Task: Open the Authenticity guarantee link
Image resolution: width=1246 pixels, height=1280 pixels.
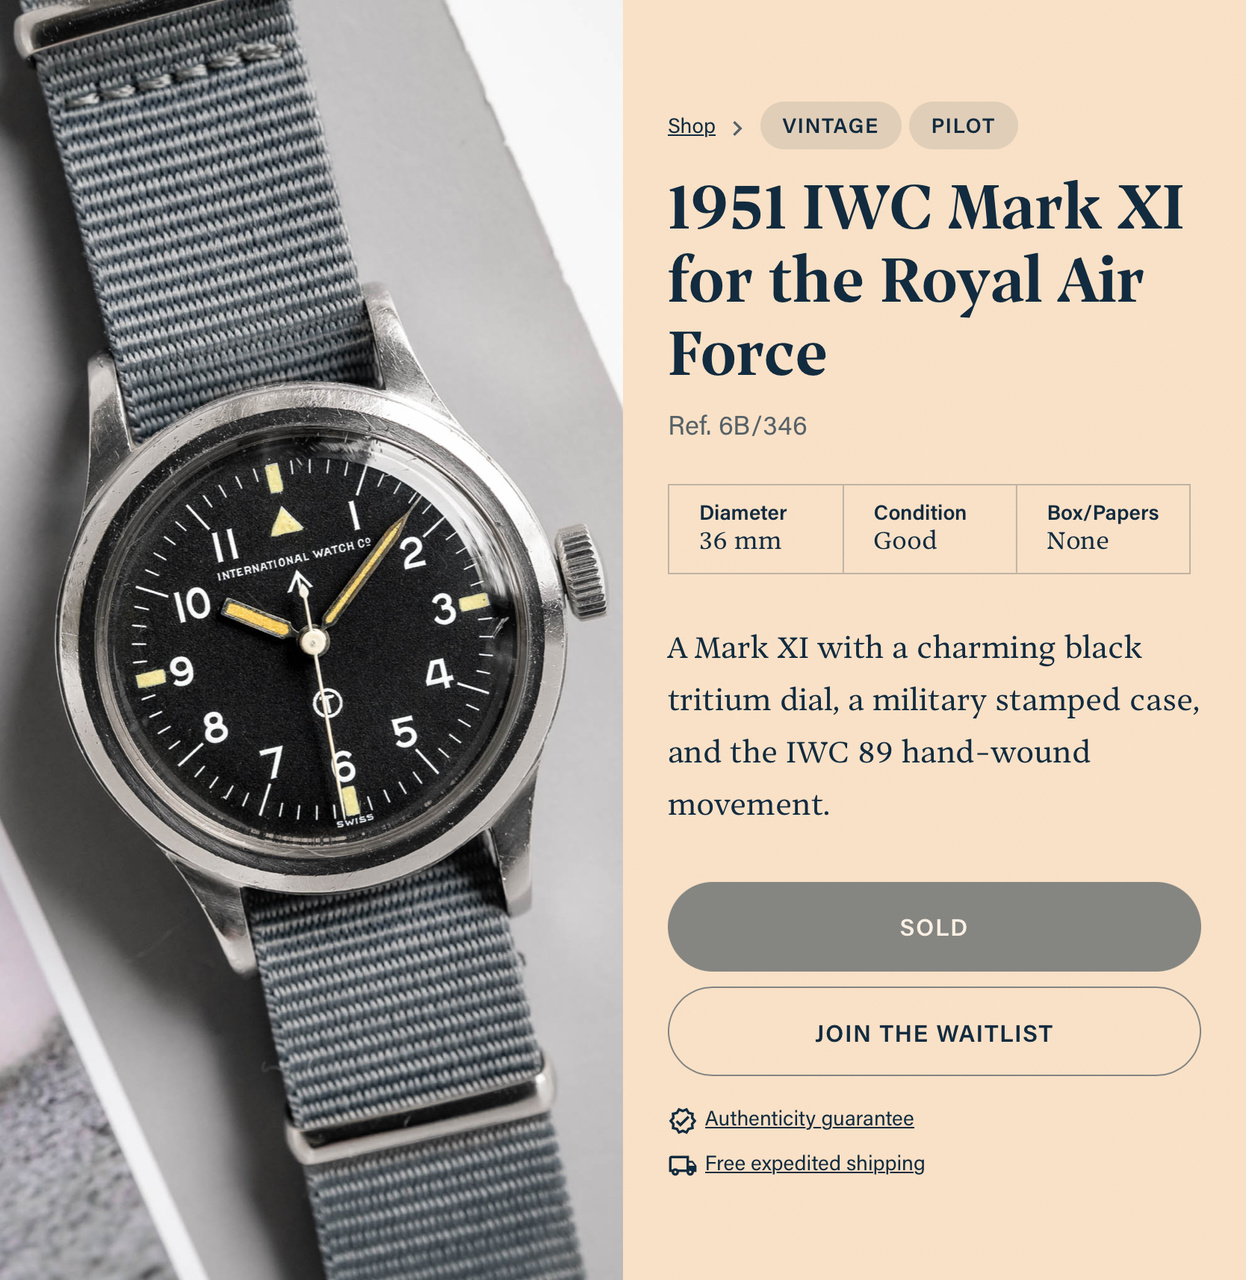Action: 809,1119
